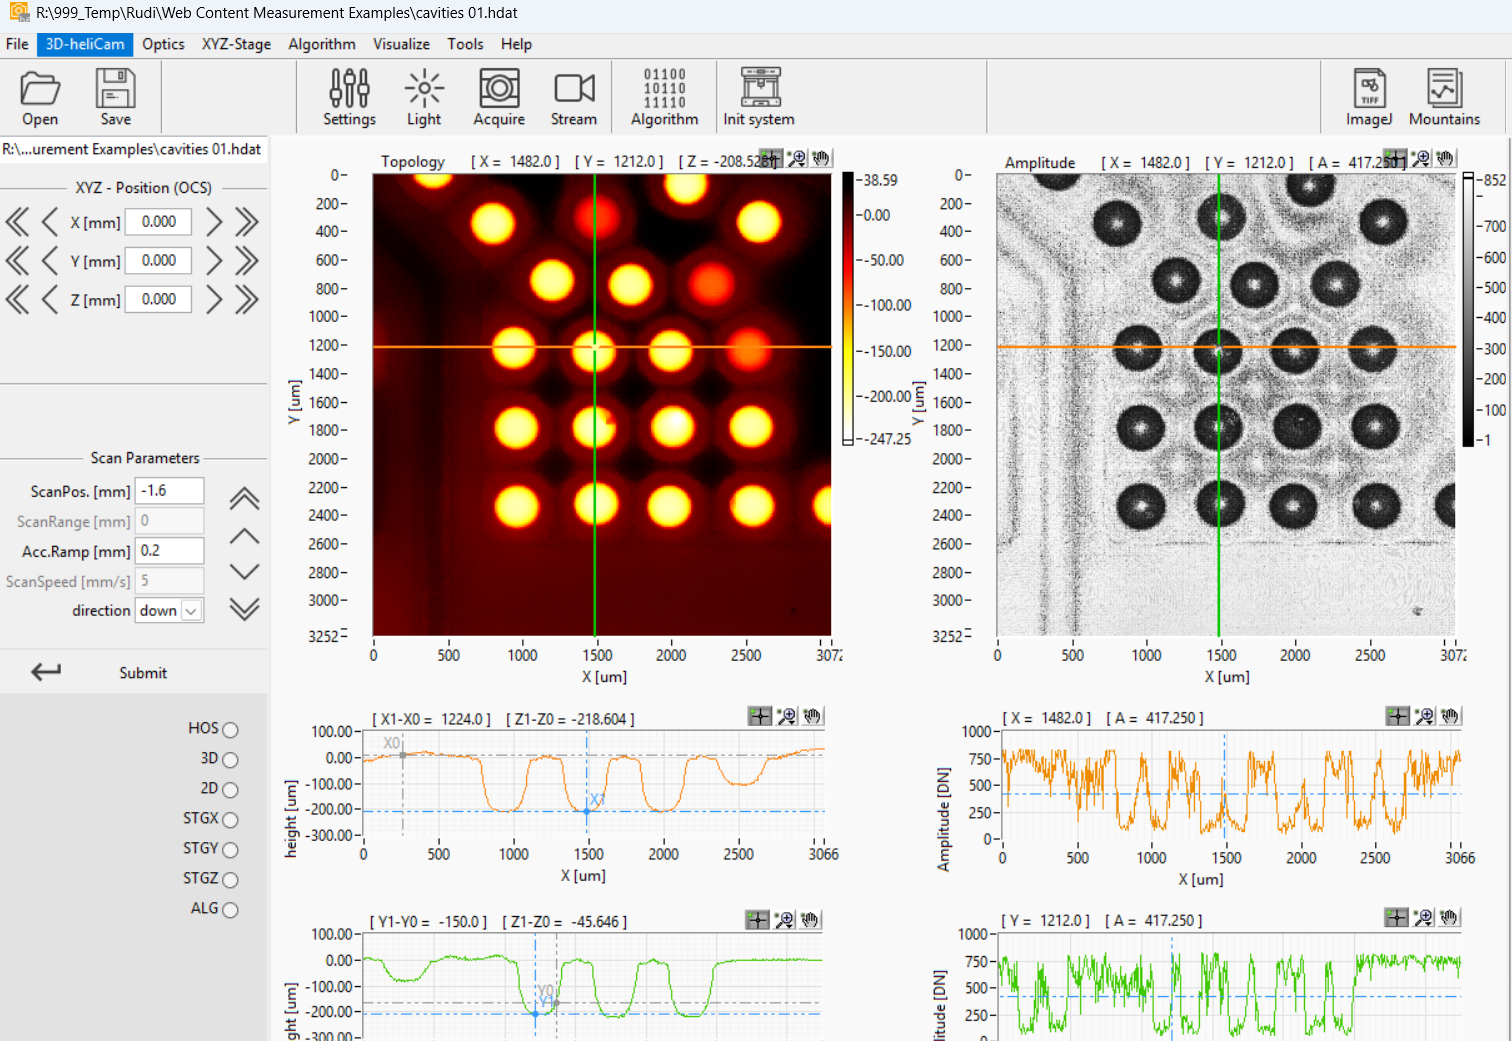Select the ALG radio button
Viewport: 1512px width, 1041px height.
(230, 910)
